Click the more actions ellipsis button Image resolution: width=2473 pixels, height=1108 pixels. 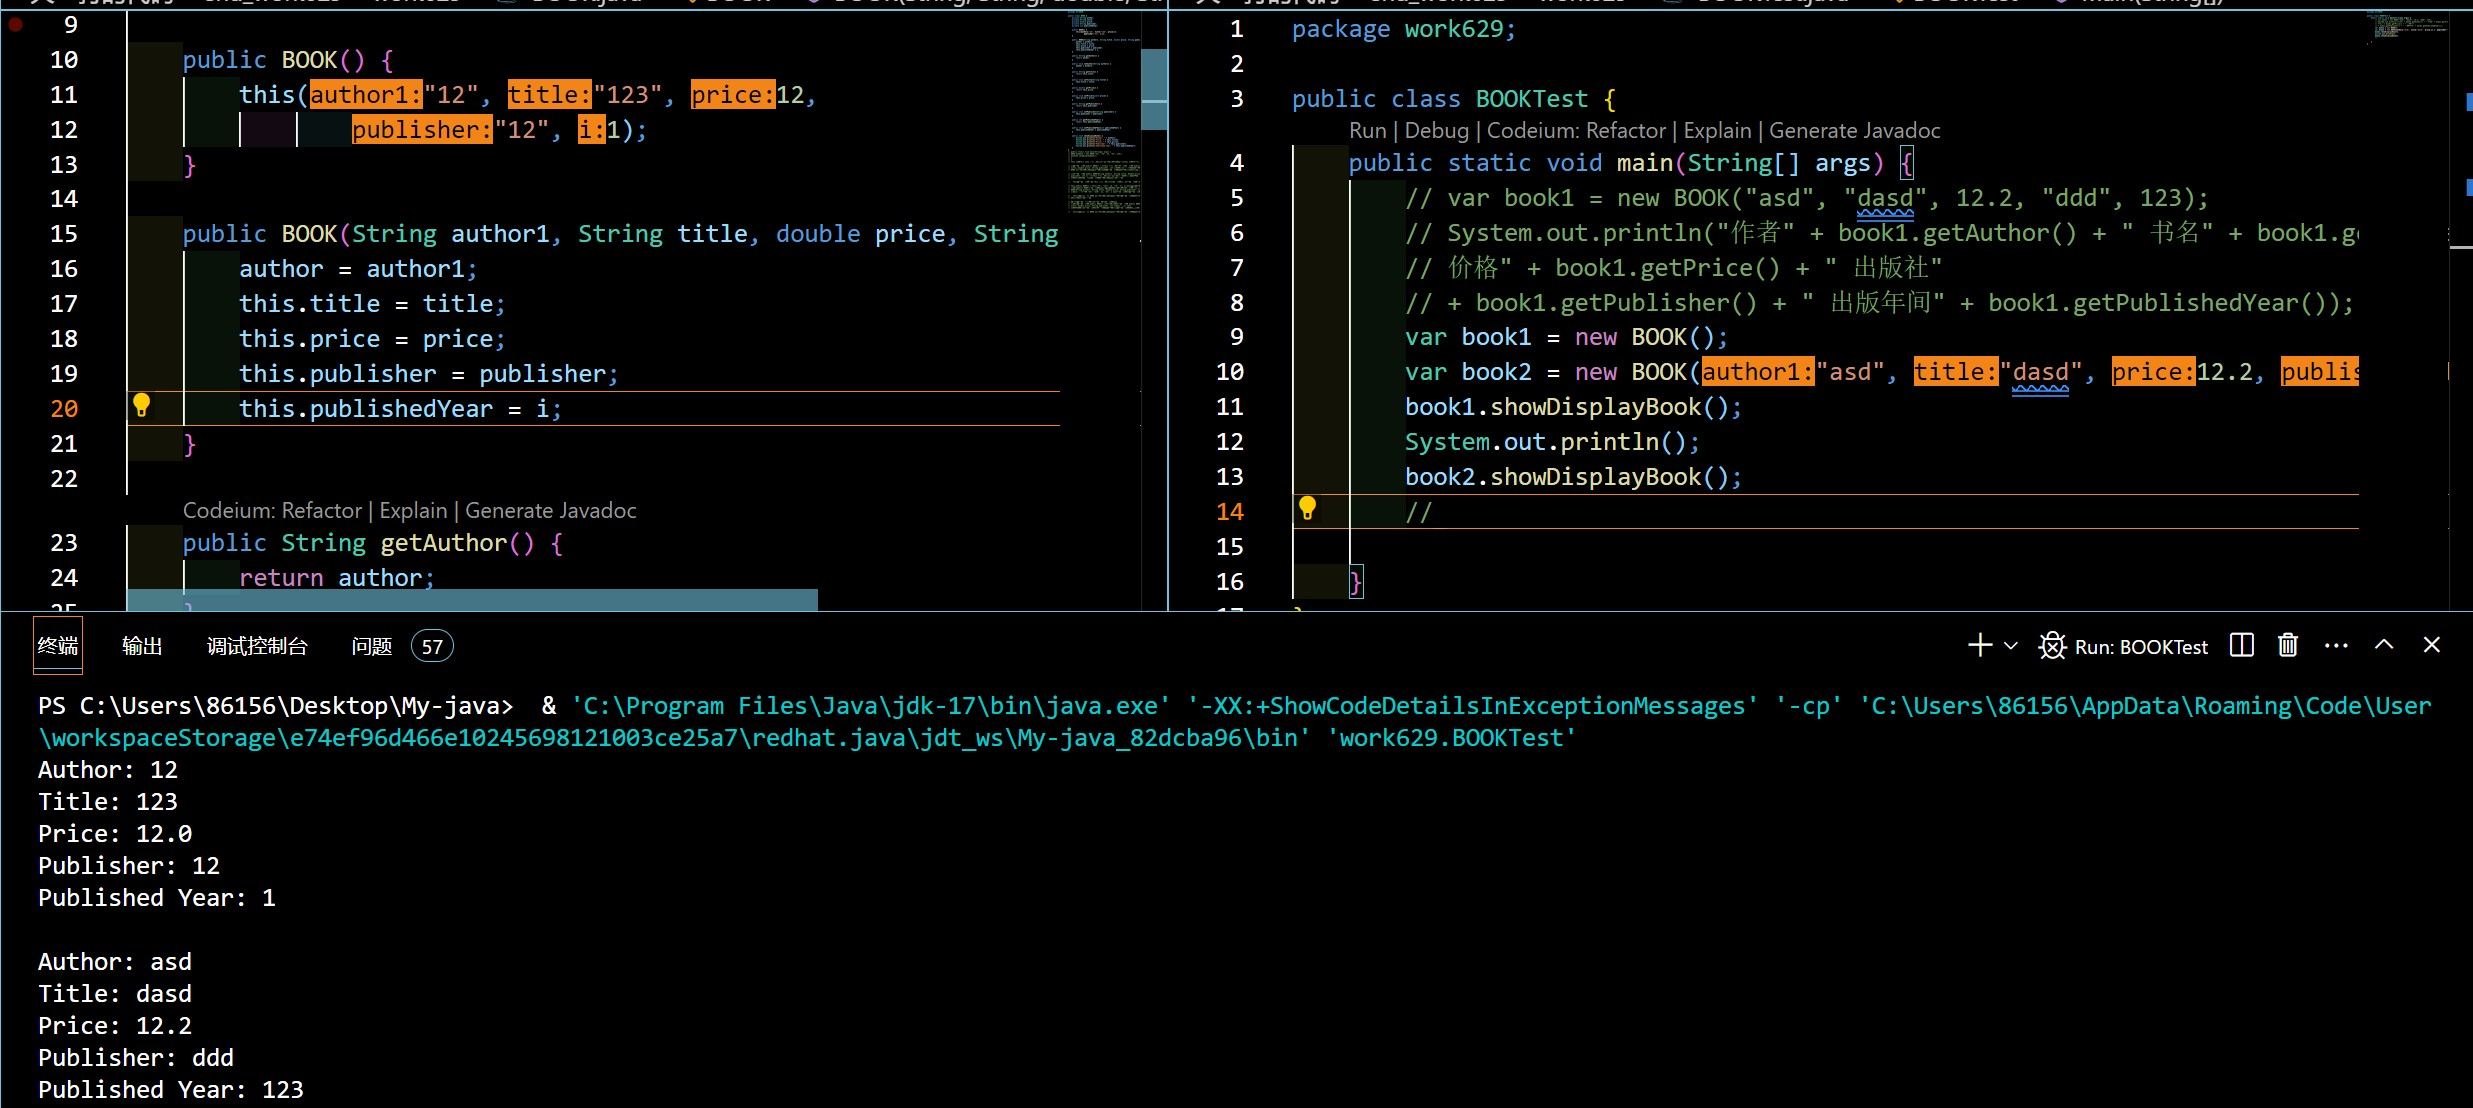click(2341, 646)
